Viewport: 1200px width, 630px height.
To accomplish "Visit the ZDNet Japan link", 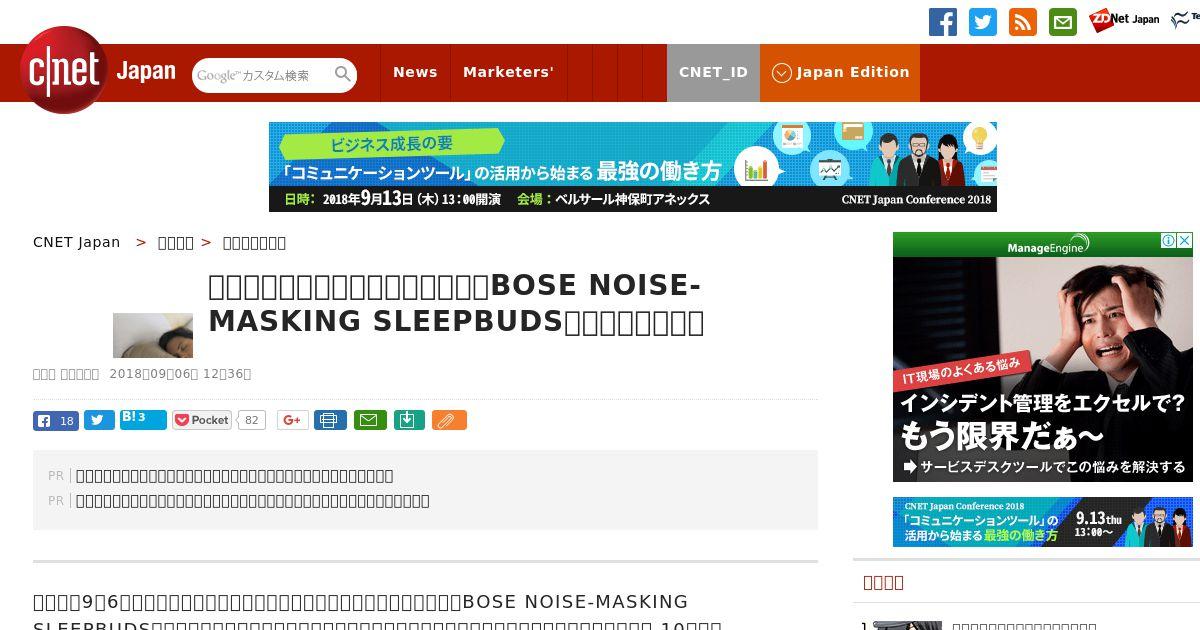I will [x=1124, y=20].
